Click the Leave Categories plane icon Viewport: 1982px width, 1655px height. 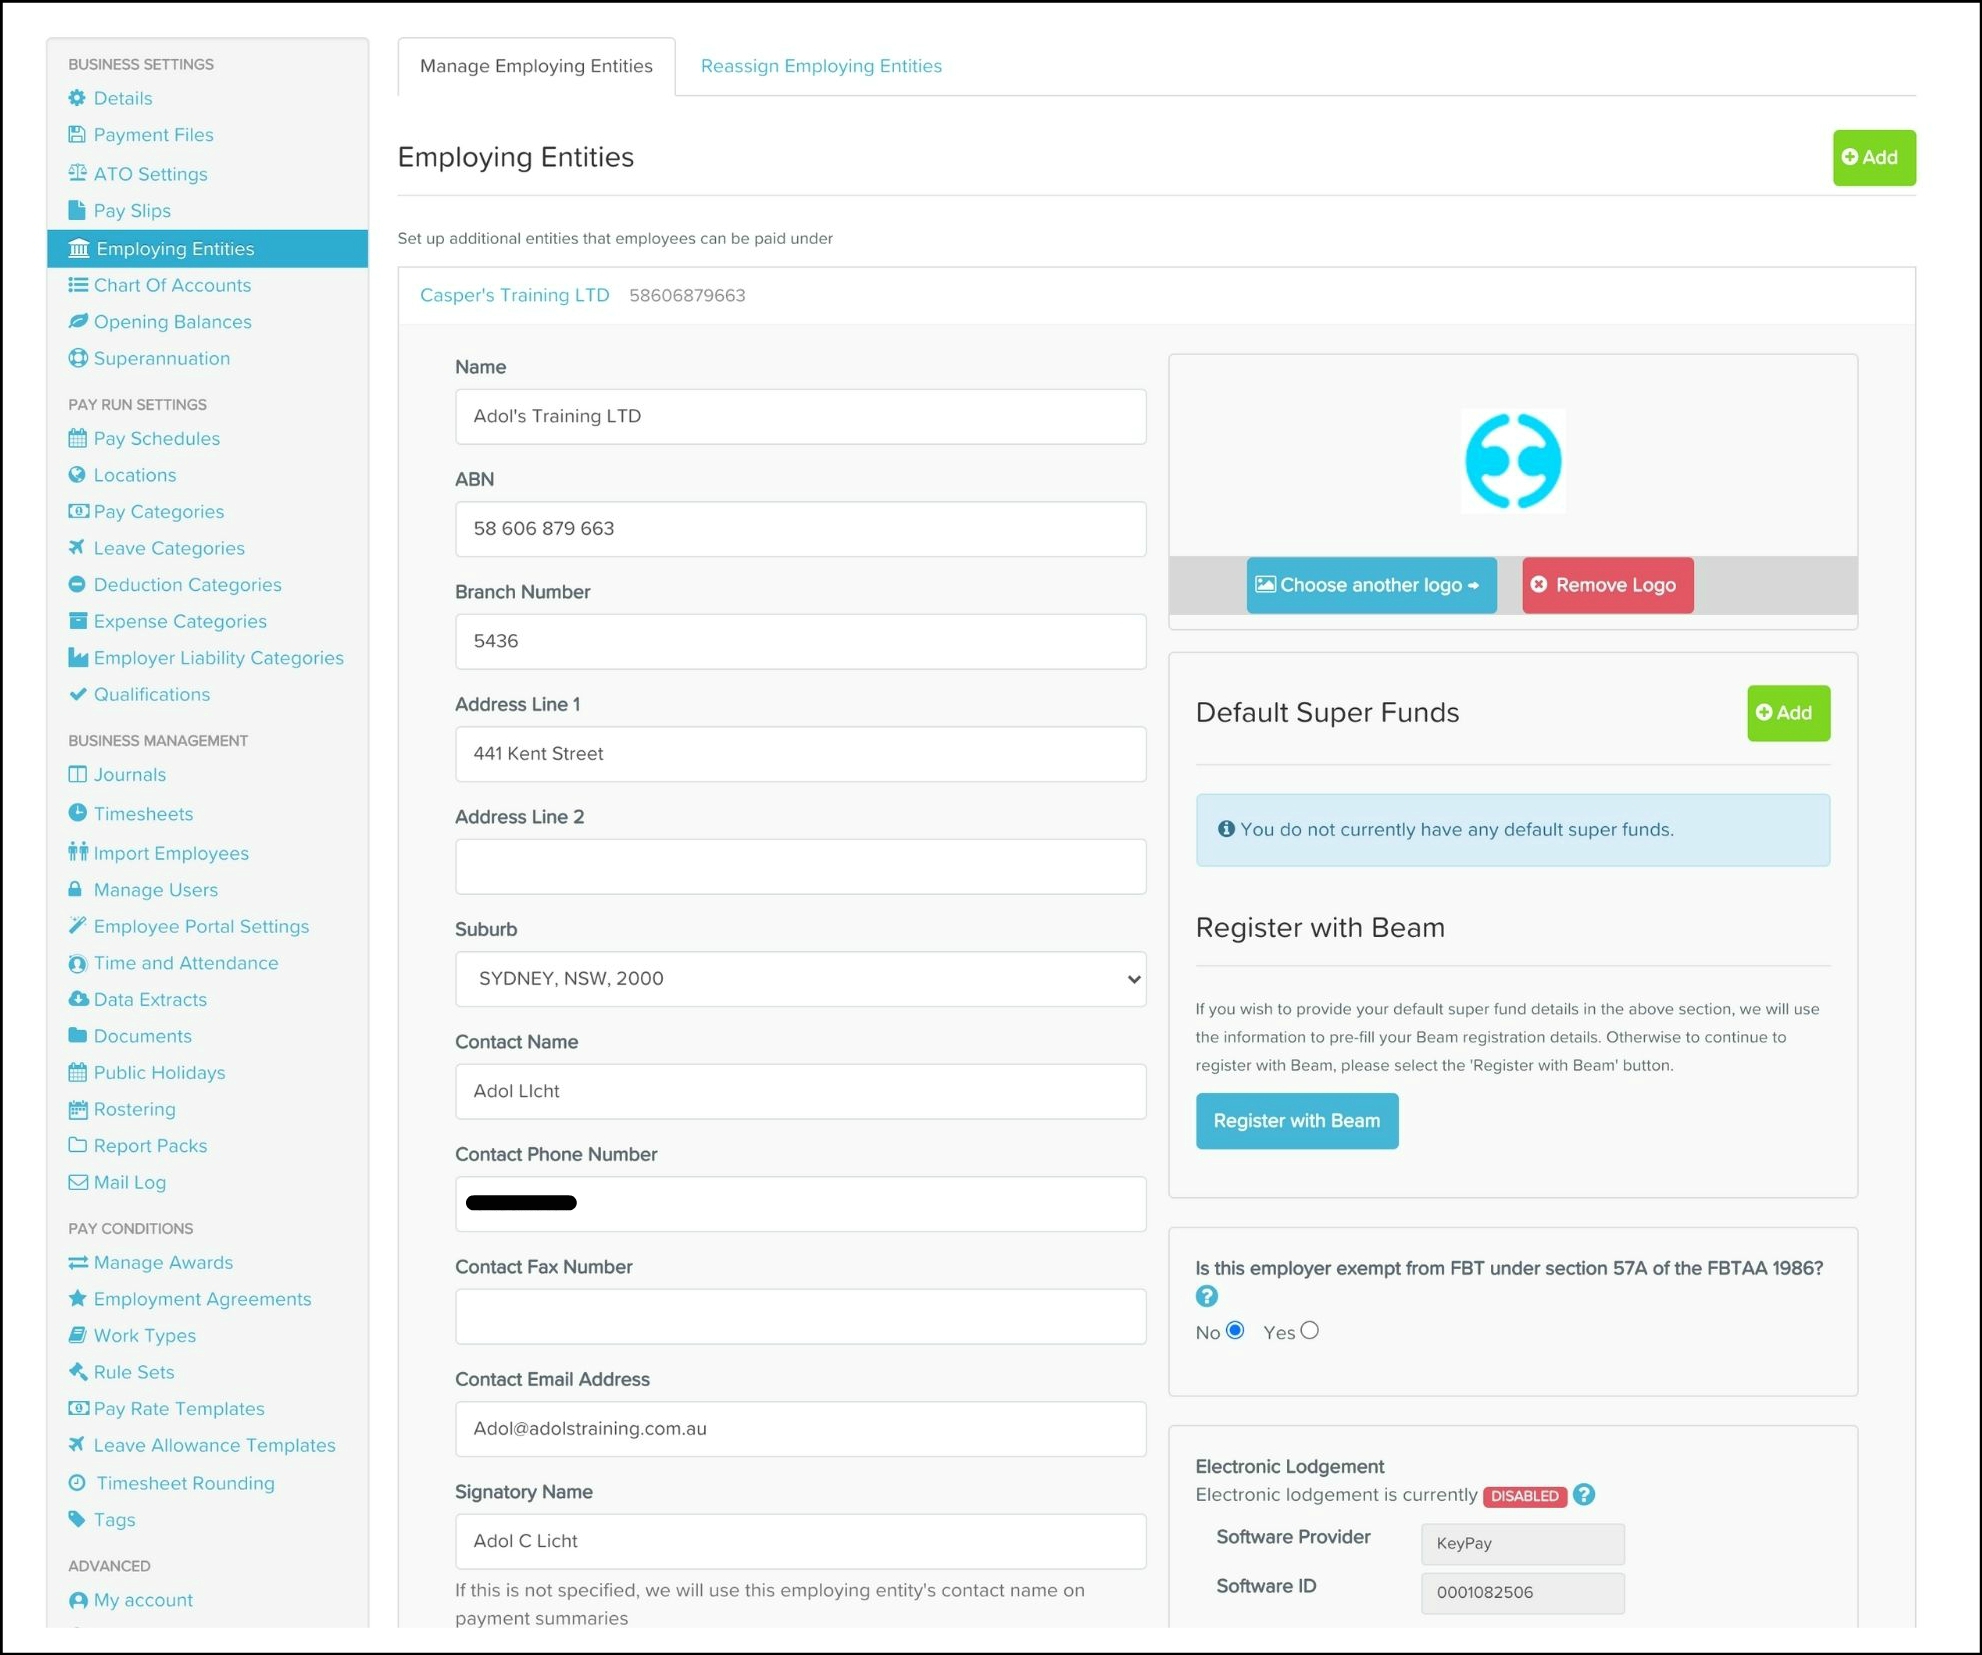point(77,547)
